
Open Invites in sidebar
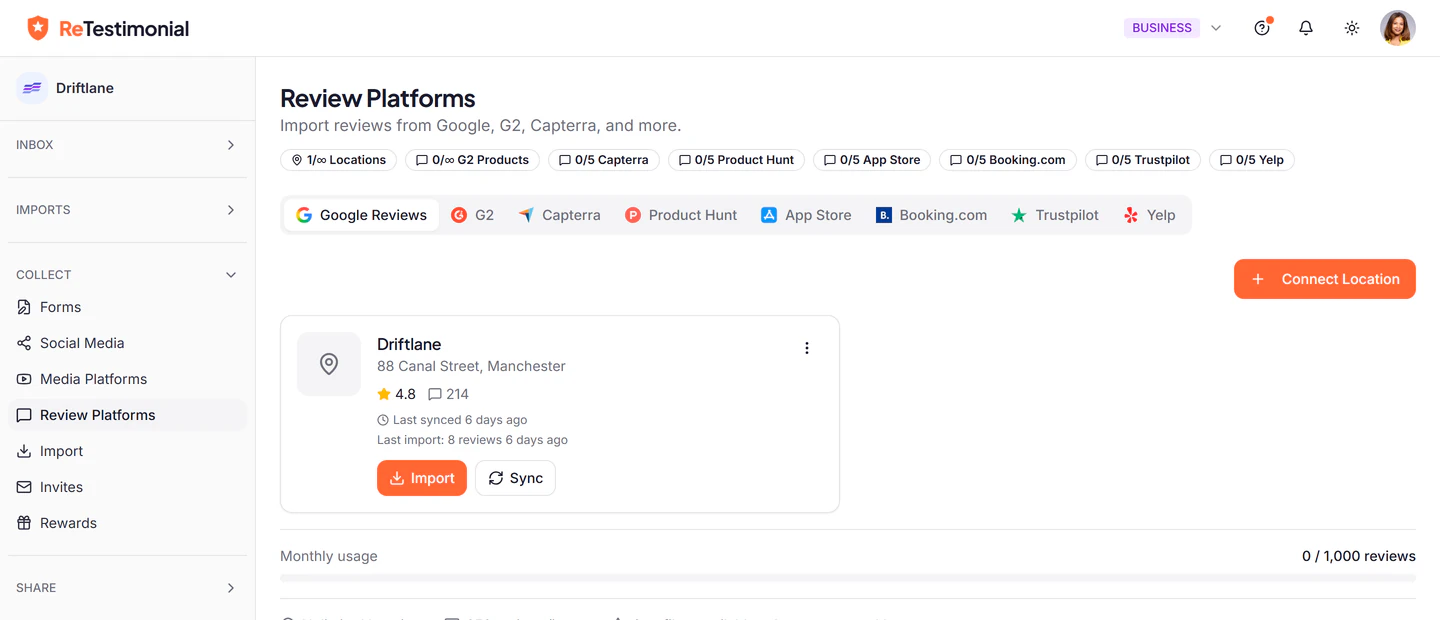(127, 487)
